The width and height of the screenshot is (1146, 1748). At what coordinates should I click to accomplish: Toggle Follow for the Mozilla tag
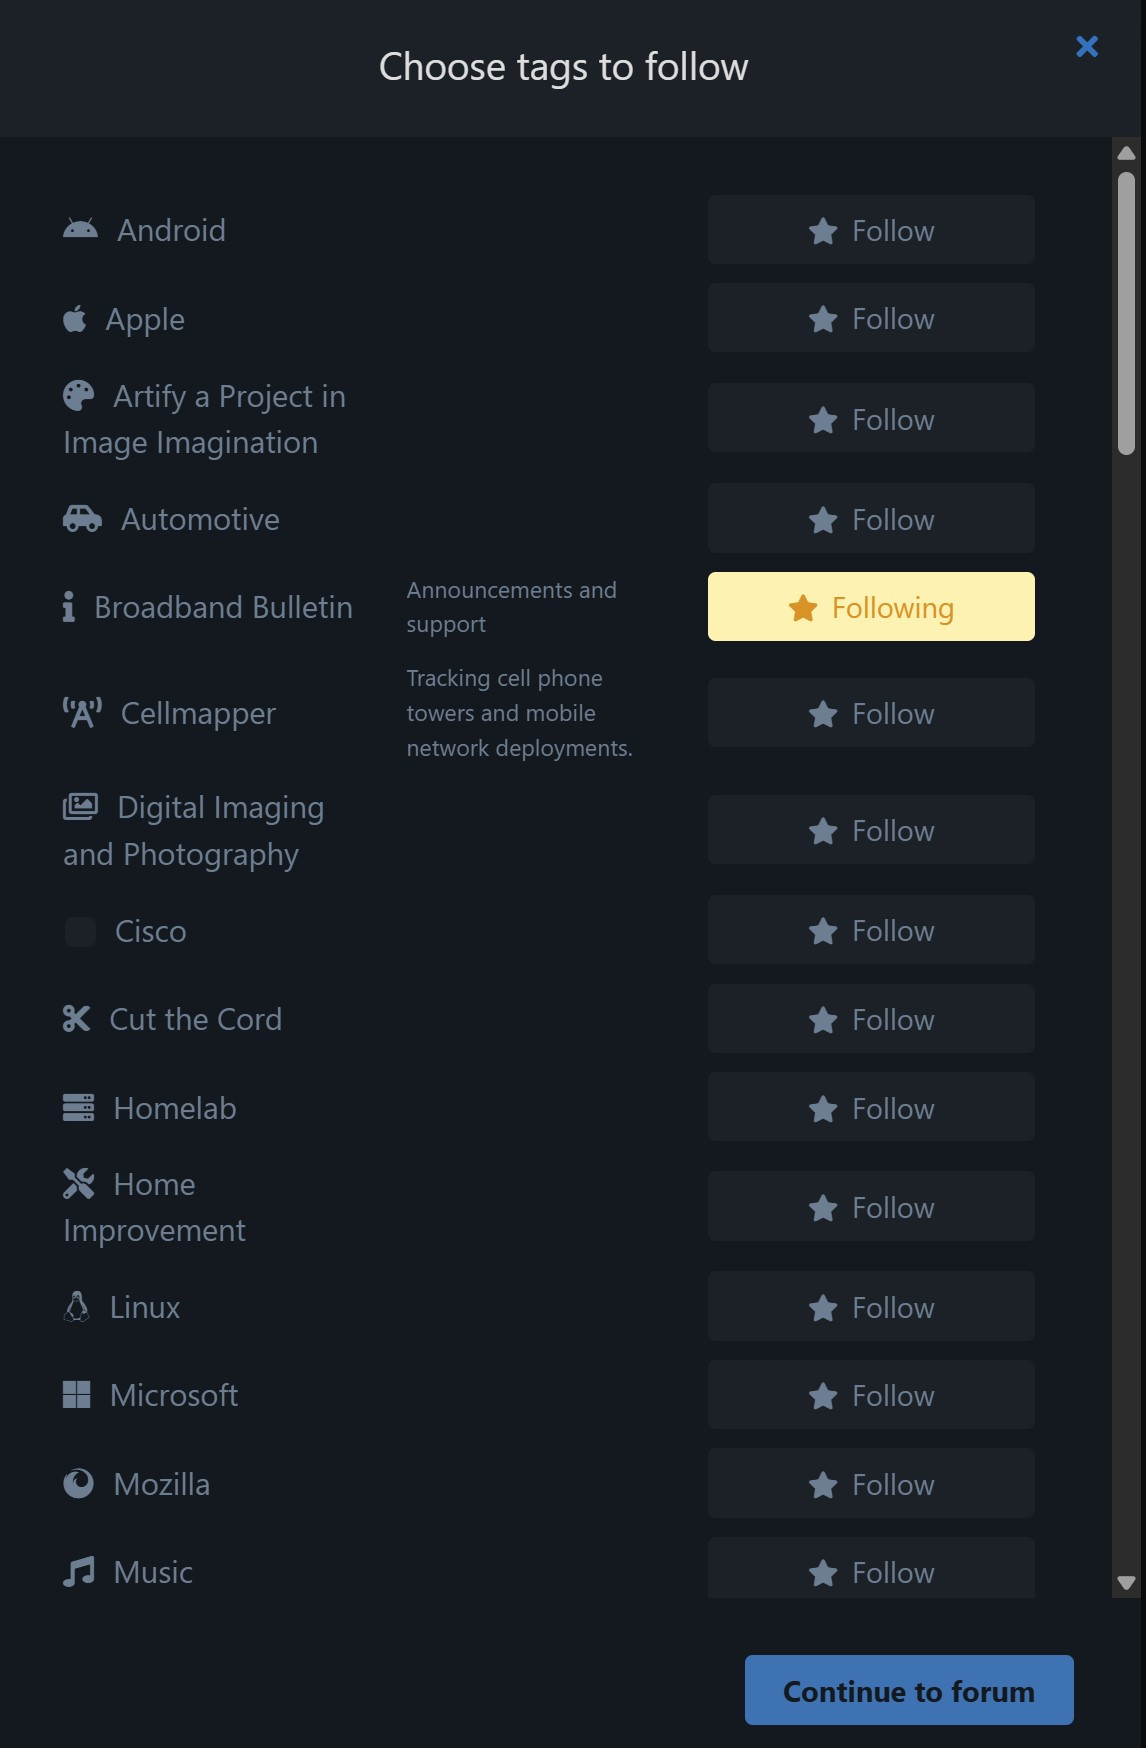point(871,1483)
